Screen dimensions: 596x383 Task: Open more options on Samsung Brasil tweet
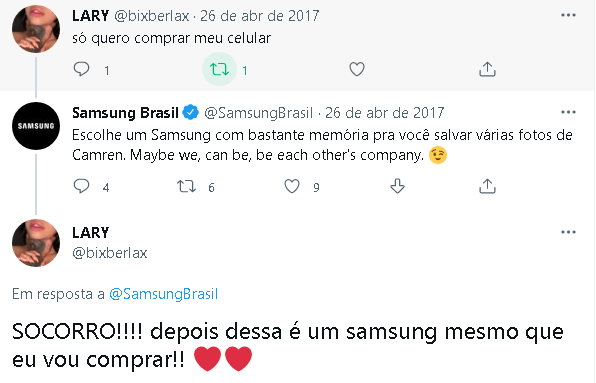point(568,112)
